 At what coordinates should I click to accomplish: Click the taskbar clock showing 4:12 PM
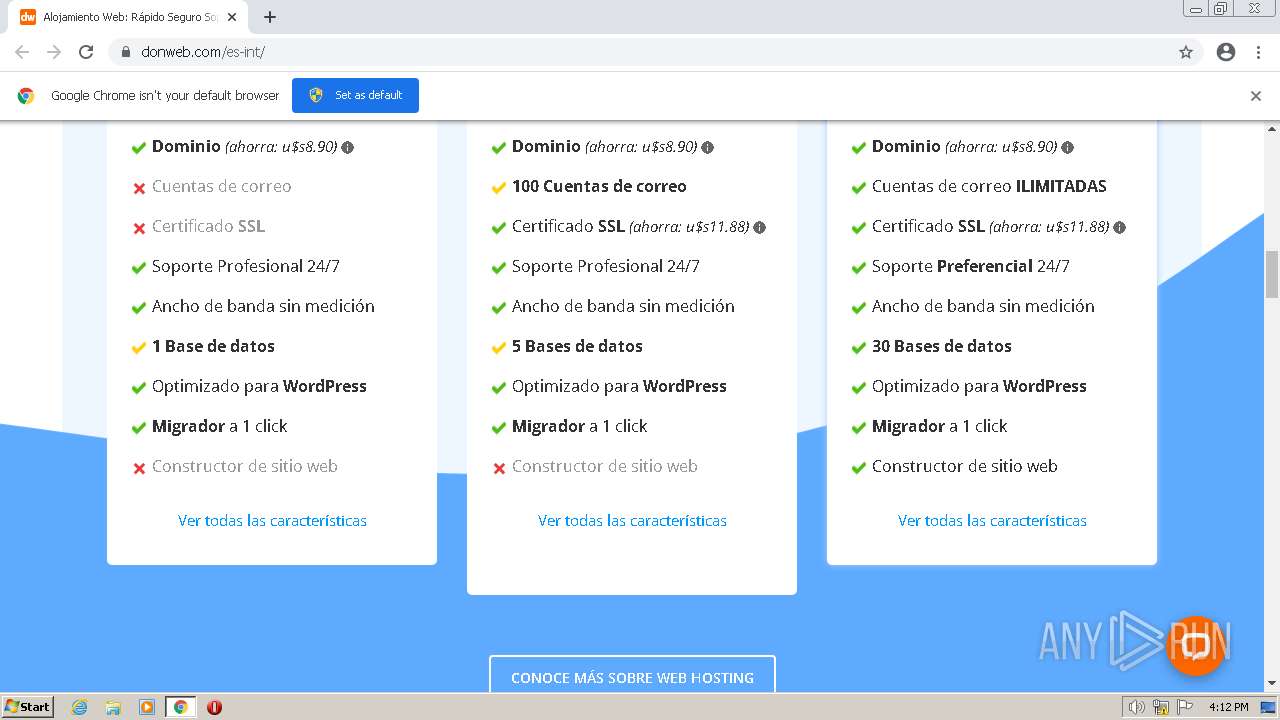point(1228,707)
